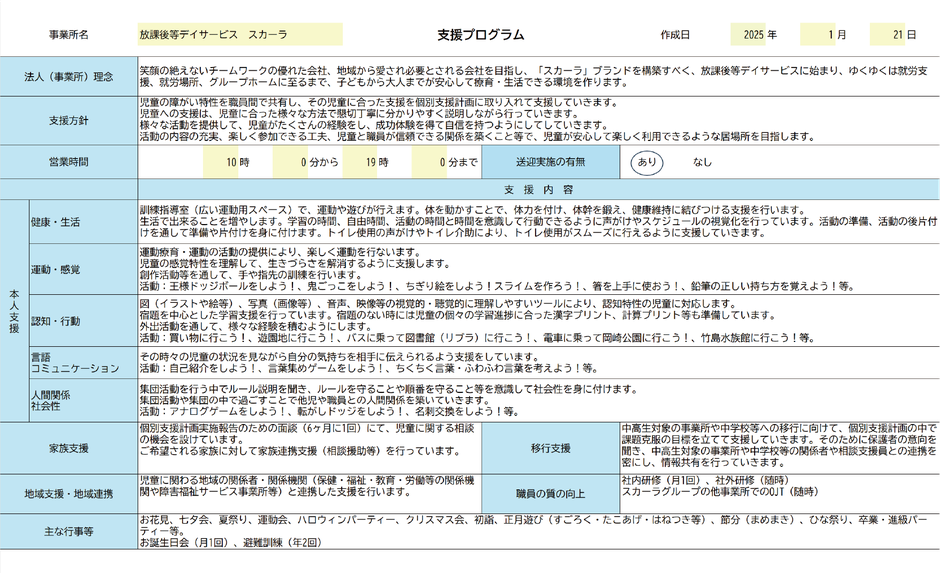Select the 本人支援 vertical header cell
Viewport: 940px width, 573px height.
point(14,311)
